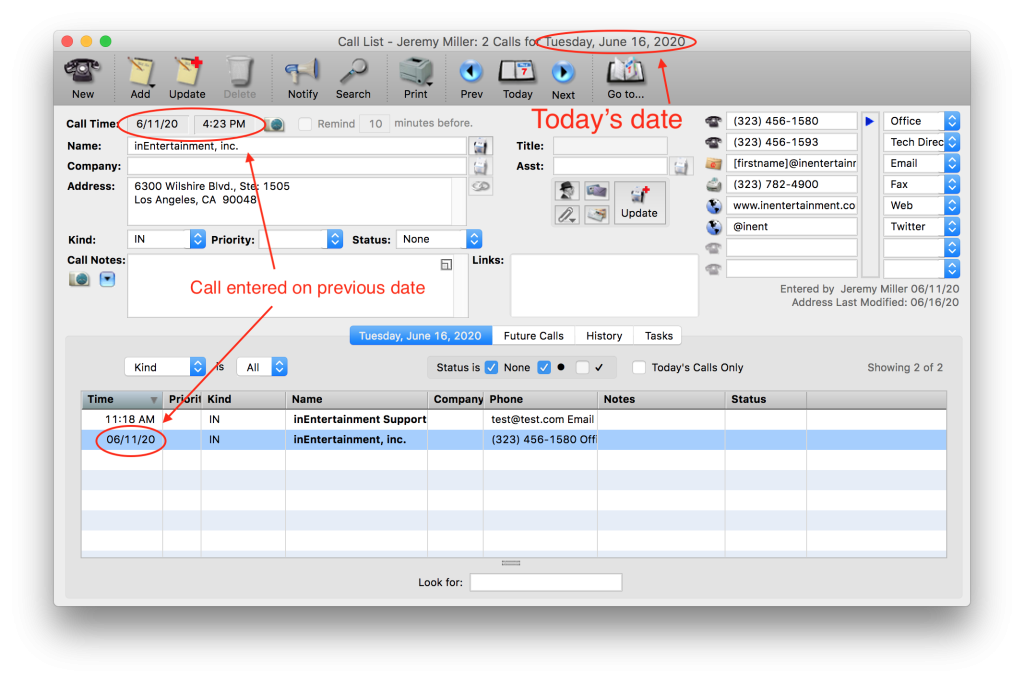Click the rolodex icon beside Asst field

pos(681,167)
